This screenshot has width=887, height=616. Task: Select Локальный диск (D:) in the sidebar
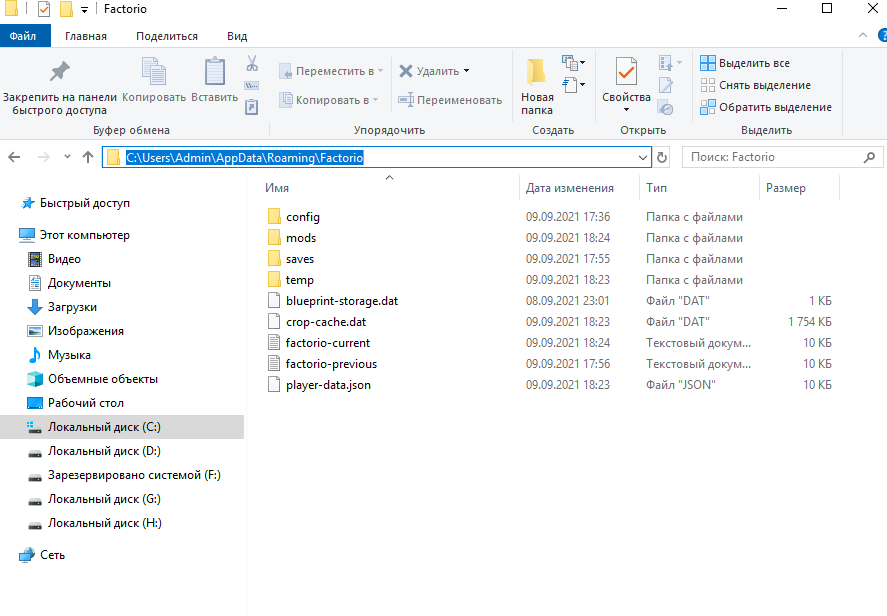click(x=104, y=451)
